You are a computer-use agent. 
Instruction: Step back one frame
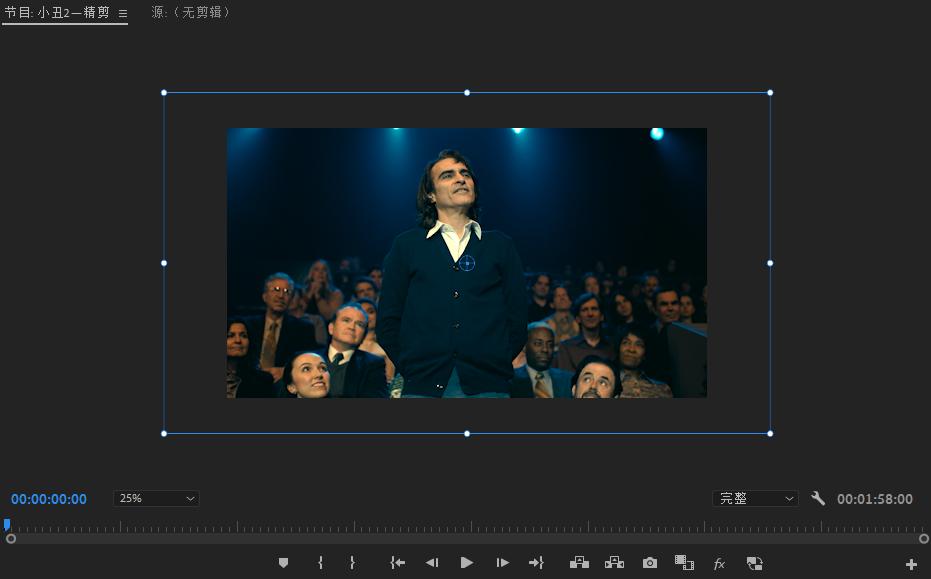coord(433,562)
